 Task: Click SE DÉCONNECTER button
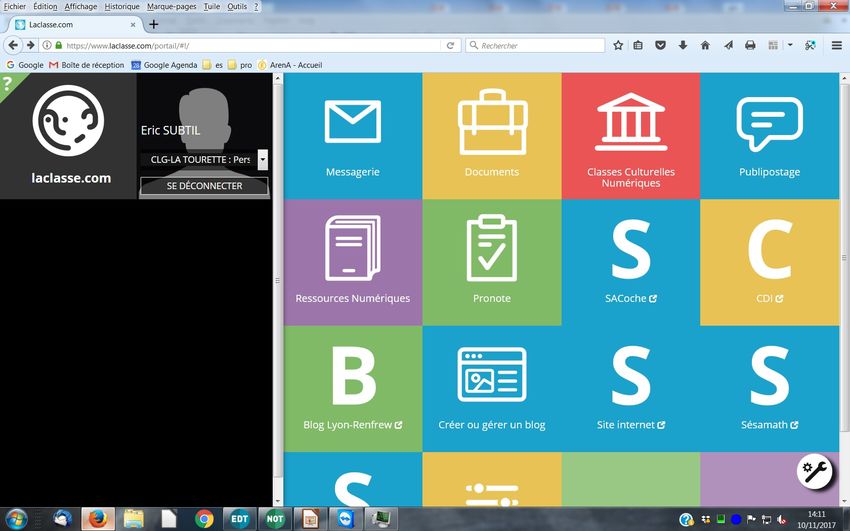point(204,186)
